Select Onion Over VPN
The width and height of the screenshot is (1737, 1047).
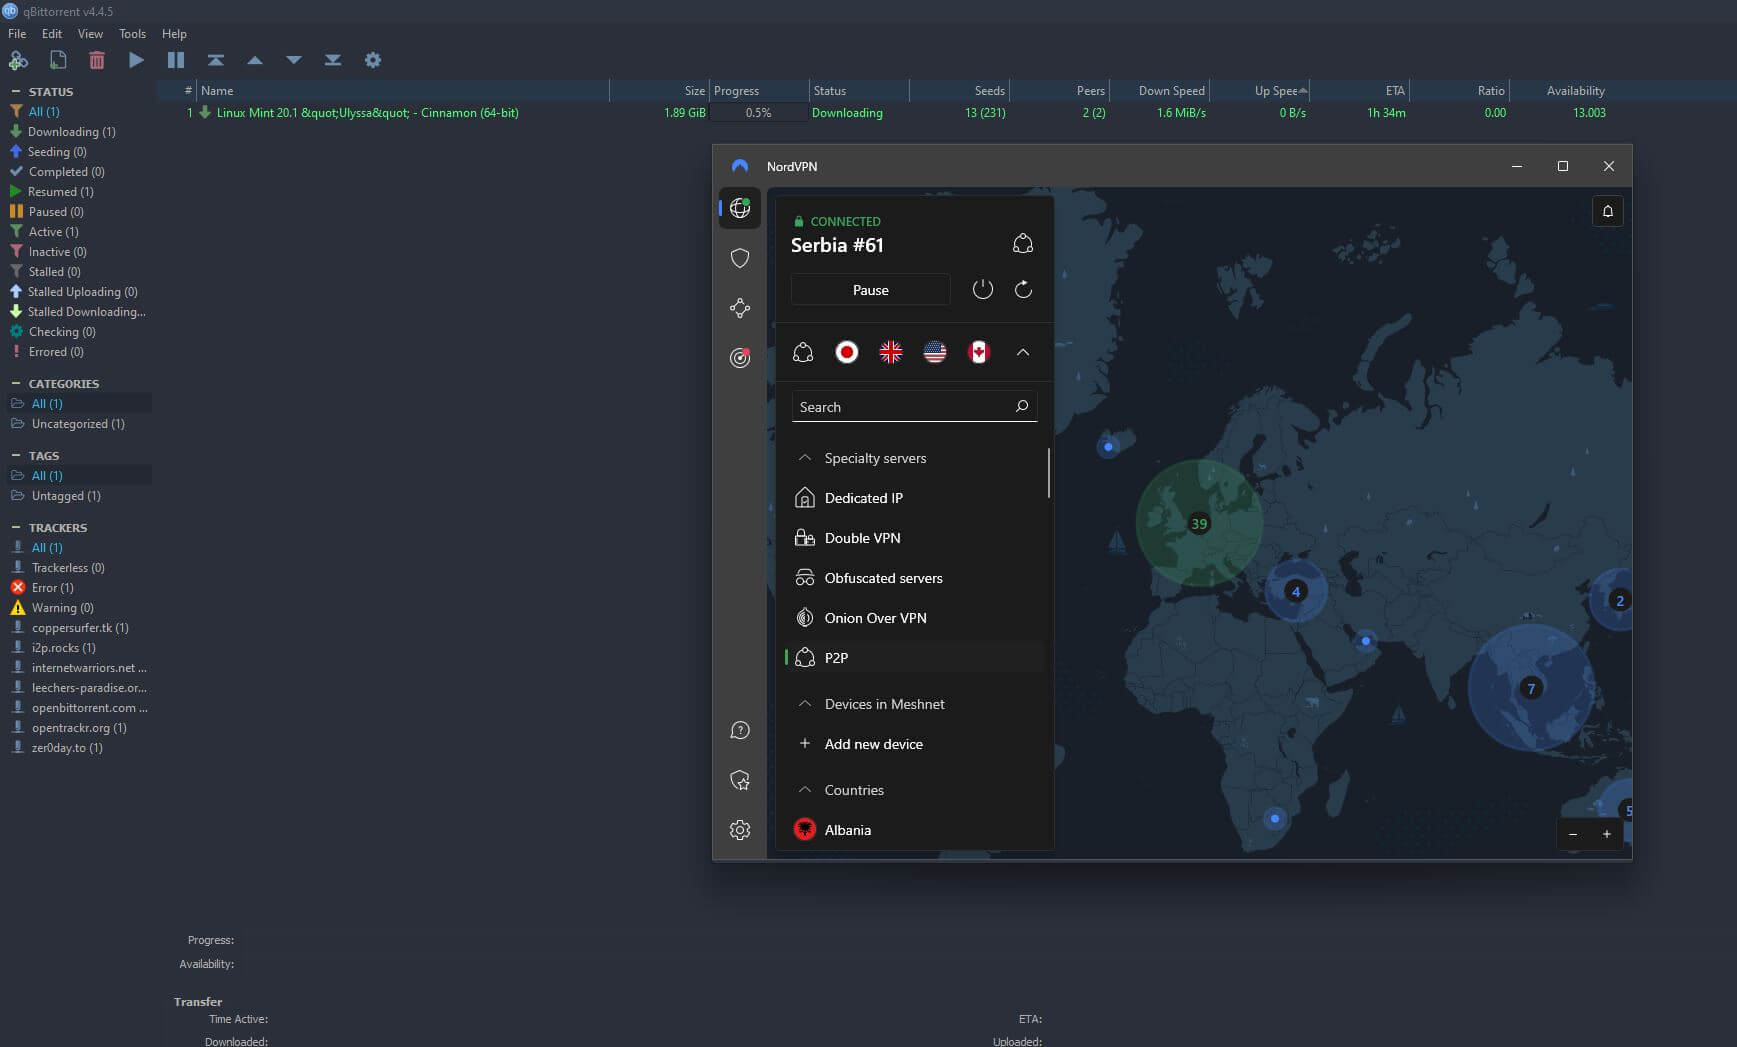tap(915, 618)
